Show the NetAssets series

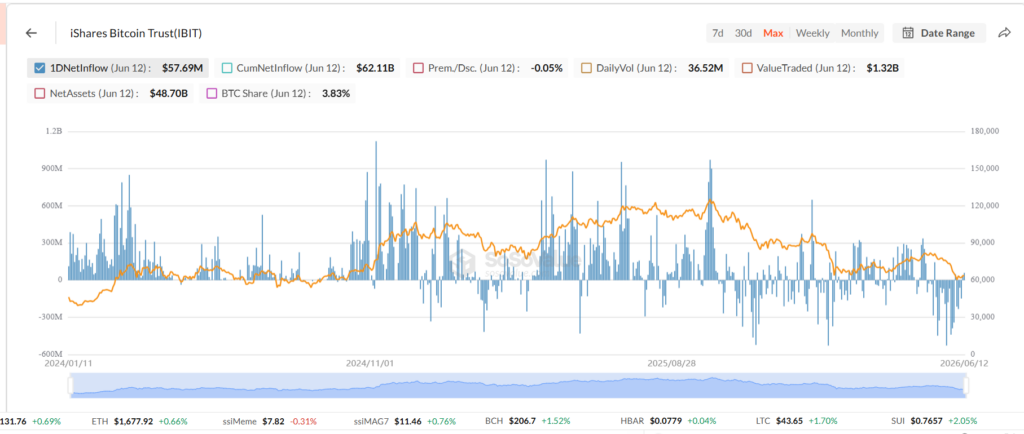(x=39, y=93)
